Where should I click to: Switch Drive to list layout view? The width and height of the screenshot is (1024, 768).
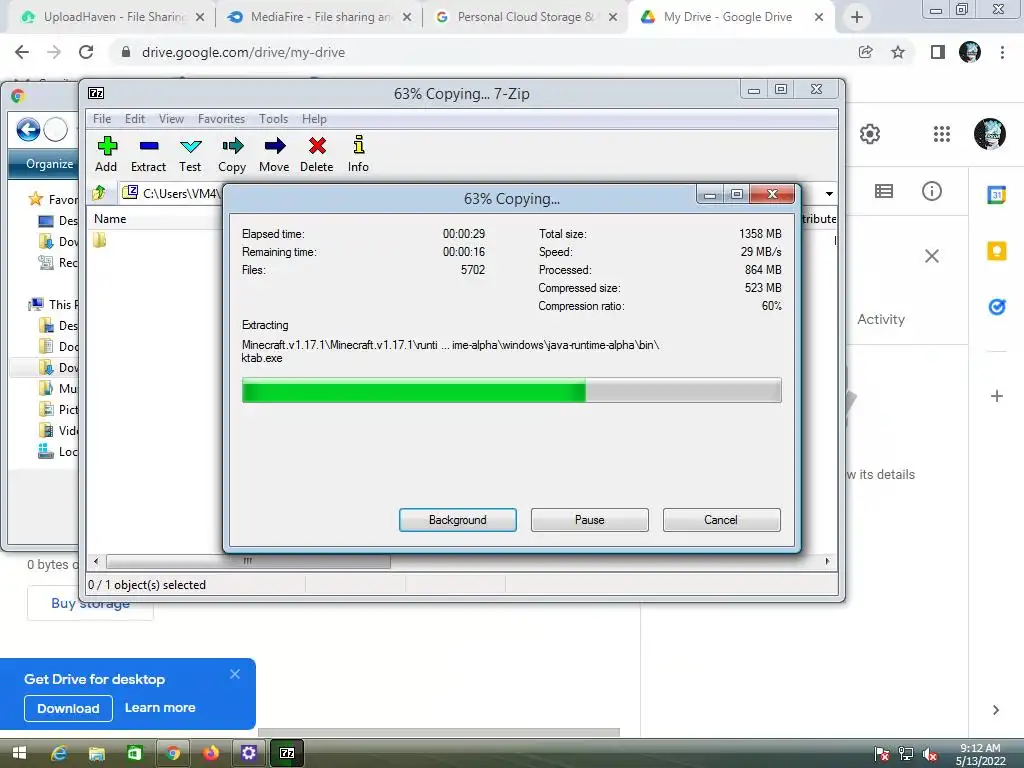(884, 191)
